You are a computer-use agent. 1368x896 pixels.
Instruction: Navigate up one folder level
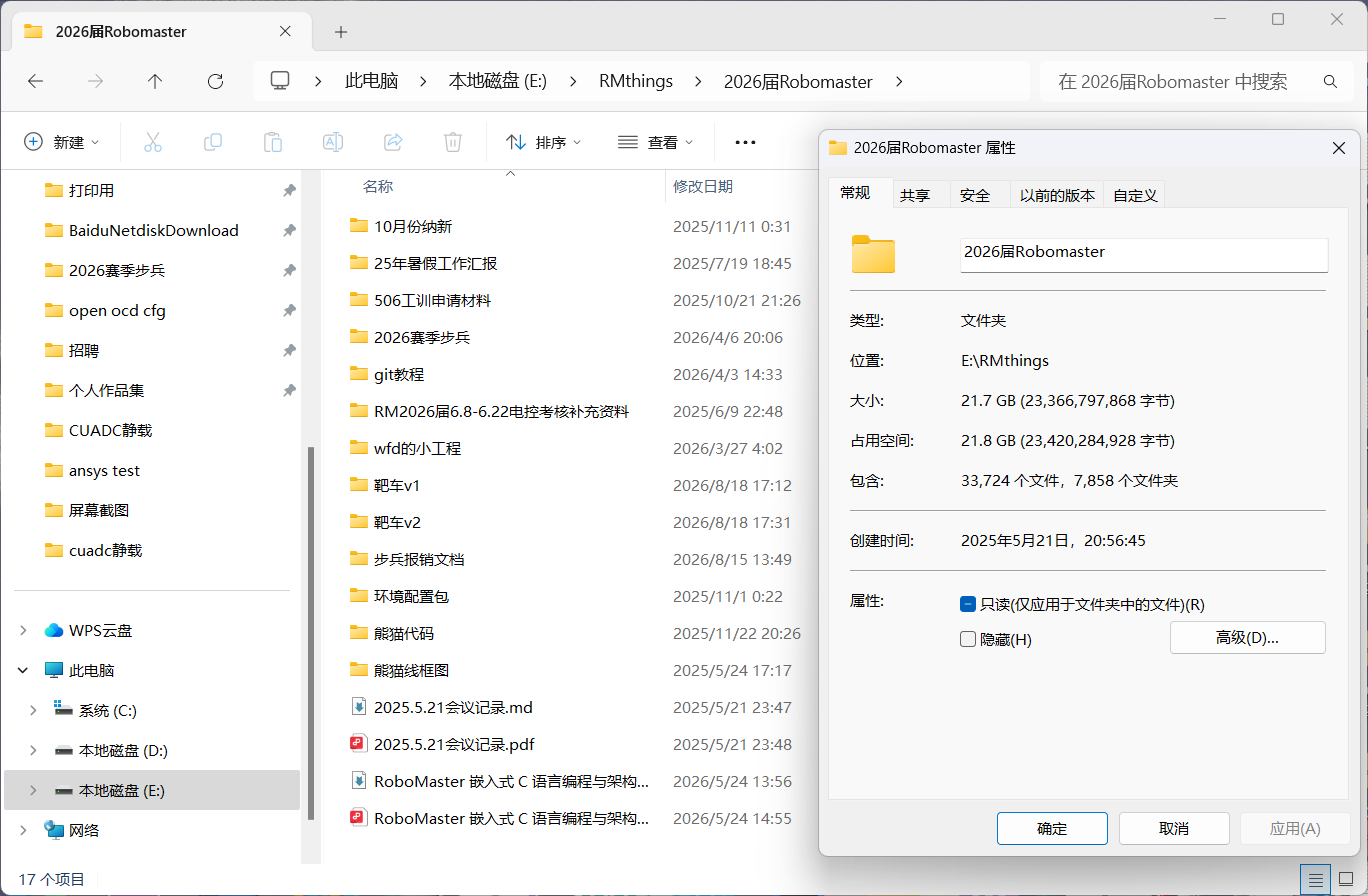point(155,82)
